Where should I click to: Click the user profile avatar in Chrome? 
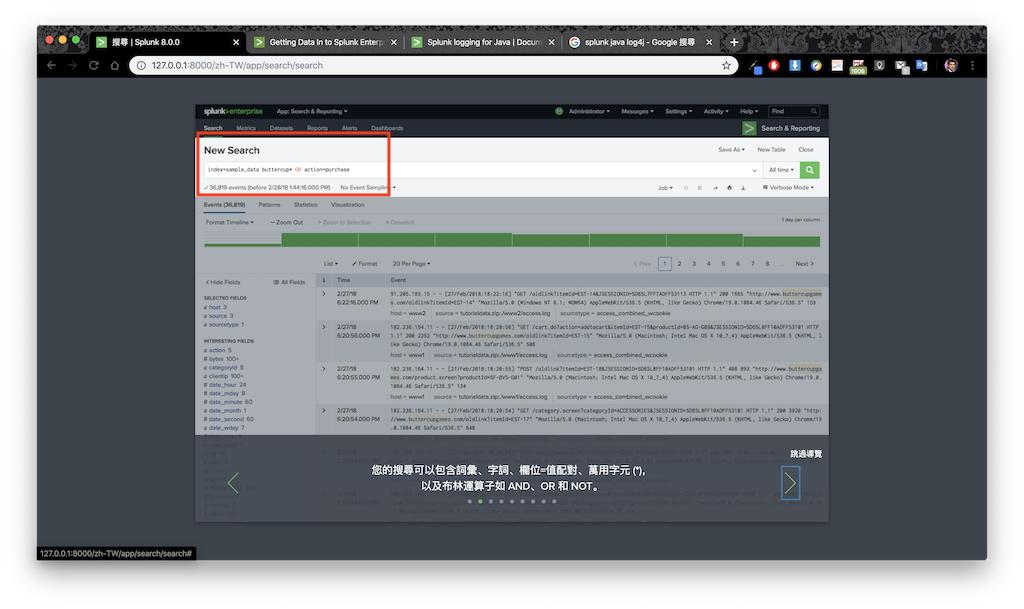(951, 65)
